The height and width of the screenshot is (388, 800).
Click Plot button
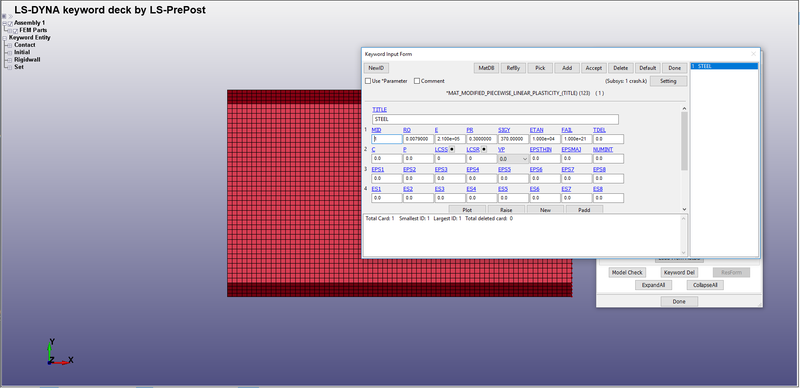tap(467, 210)
